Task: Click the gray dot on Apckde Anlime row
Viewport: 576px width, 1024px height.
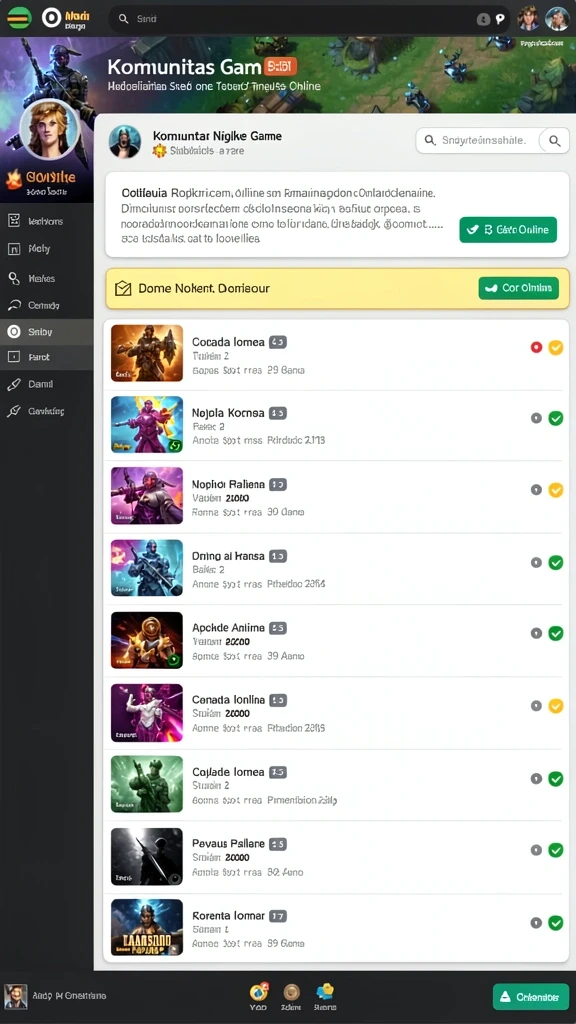Action: 536,633
